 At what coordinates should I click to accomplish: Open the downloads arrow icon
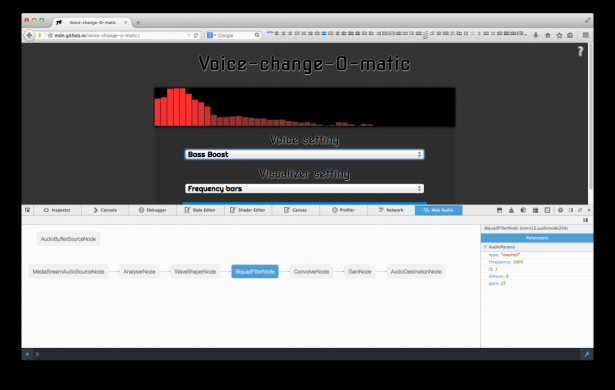click(x=536, y=35)
